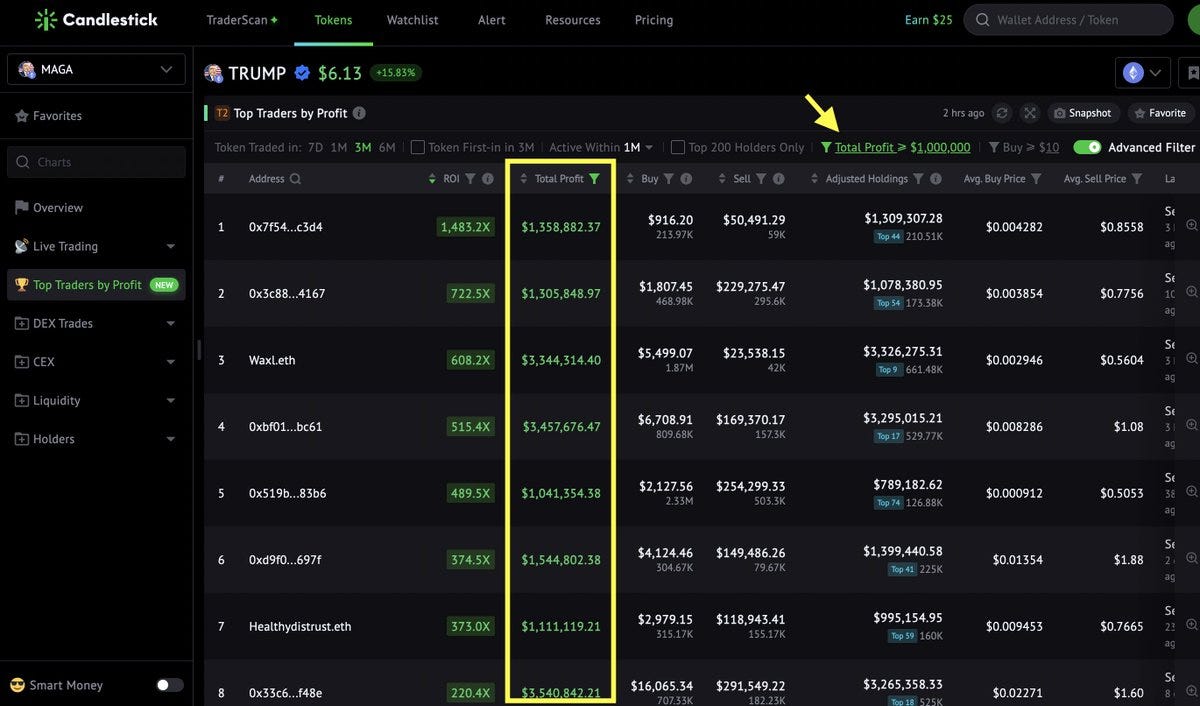This screenshot has height=706, width=1200.
Task: Open info icon beside Top Traders by Profit title
Action: (359, 113)
